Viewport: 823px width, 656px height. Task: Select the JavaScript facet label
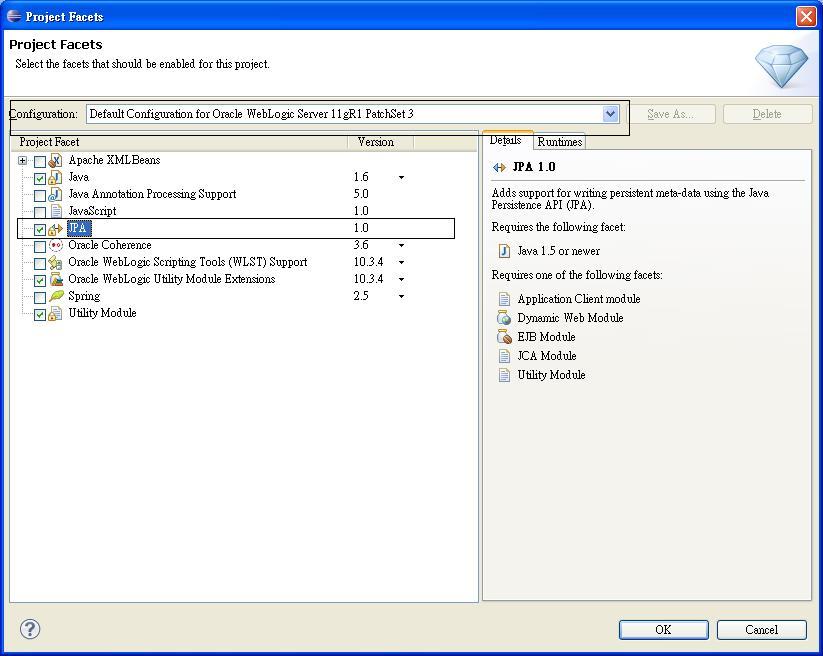tap(92, 211)
